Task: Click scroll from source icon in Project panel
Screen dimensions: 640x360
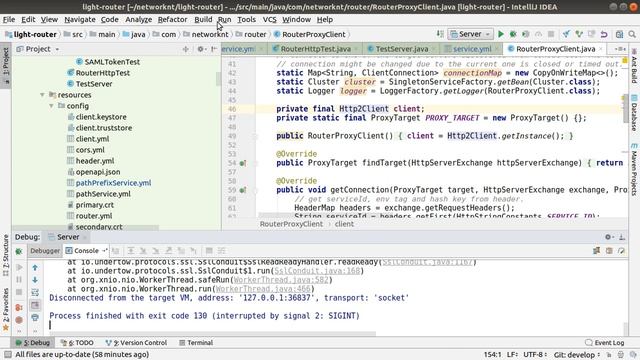Action: click(186, 49)
